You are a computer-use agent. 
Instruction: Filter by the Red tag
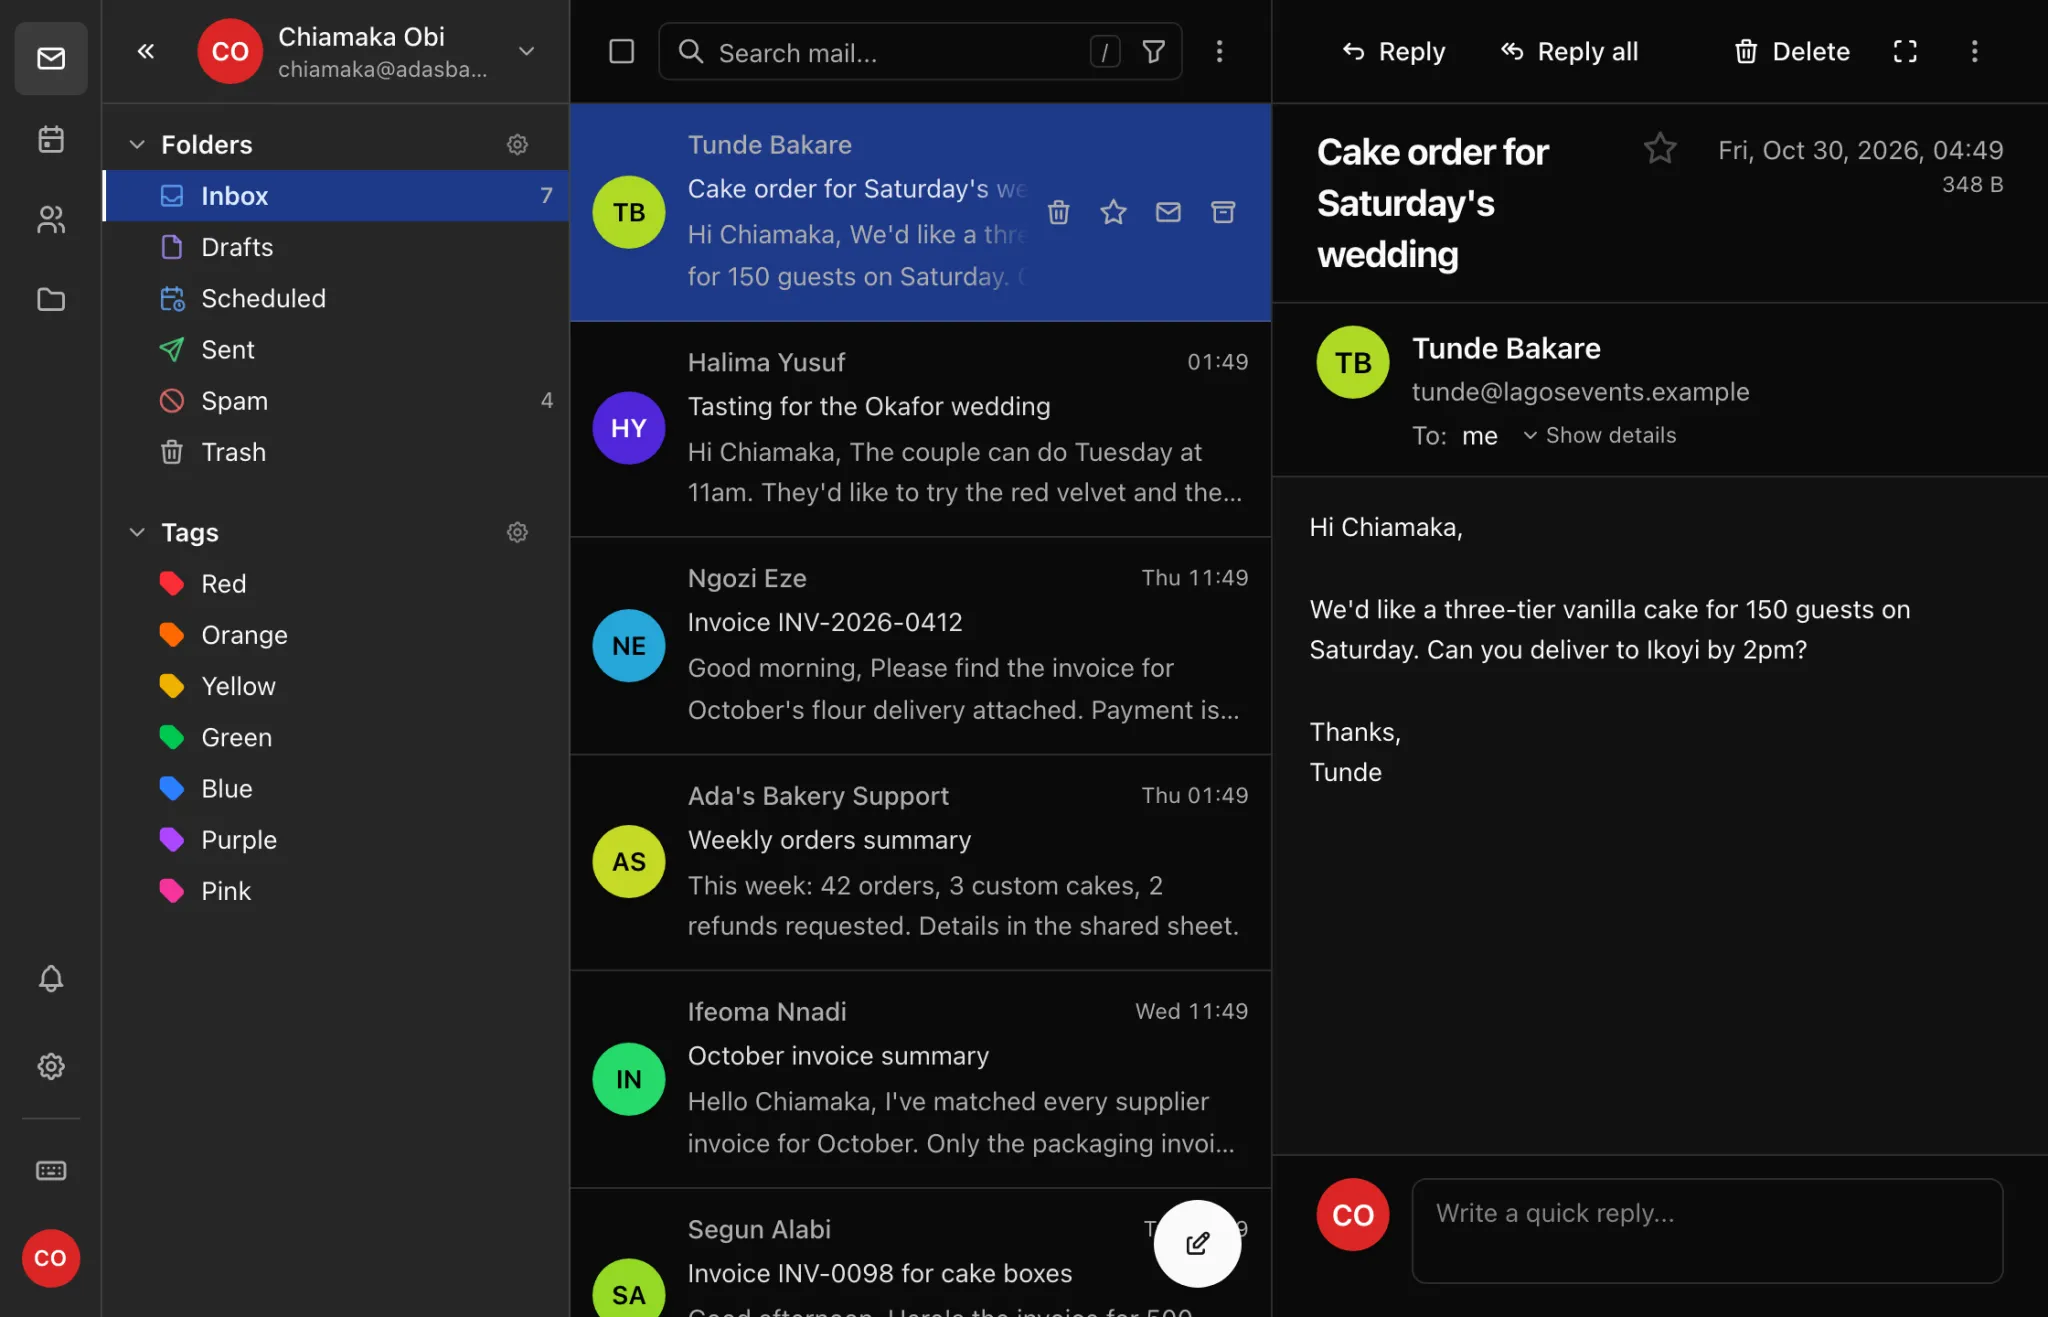click(336, 583)
